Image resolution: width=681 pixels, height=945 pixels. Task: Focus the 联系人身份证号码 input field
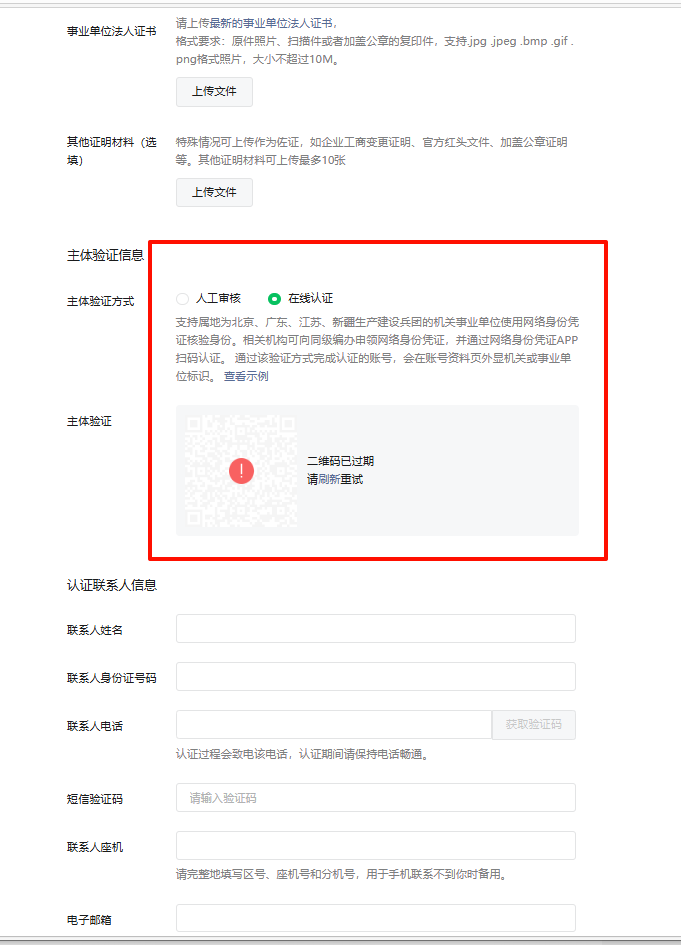[375, 677]
